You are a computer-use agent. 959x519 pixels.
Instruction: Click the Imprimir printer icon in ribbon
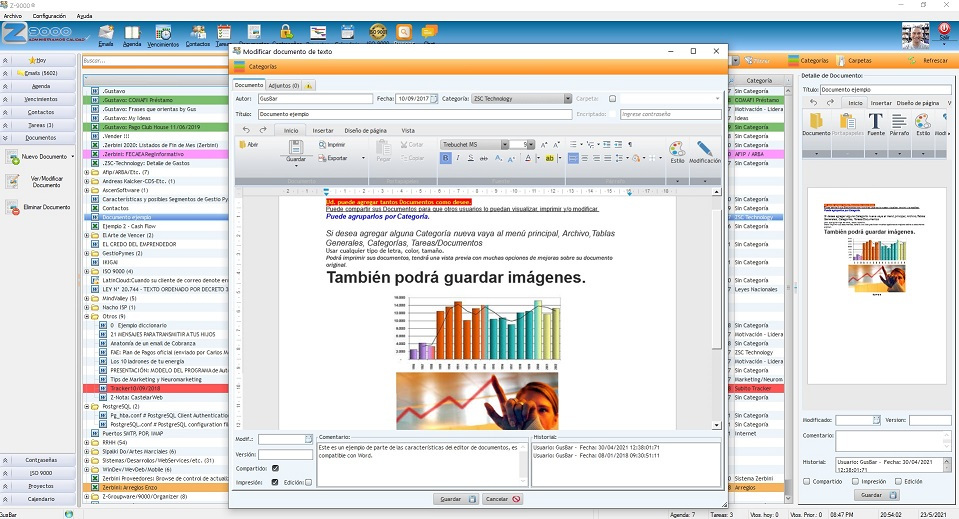click(x=322, y=145)
